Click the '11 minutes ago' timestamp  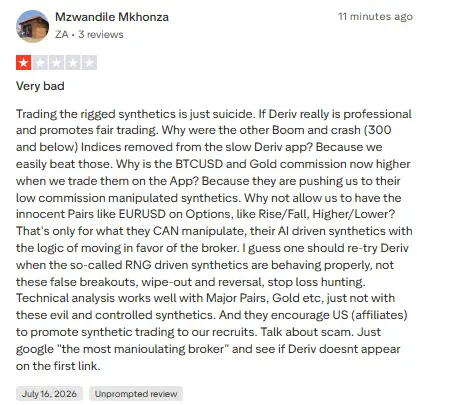point(375,16)
